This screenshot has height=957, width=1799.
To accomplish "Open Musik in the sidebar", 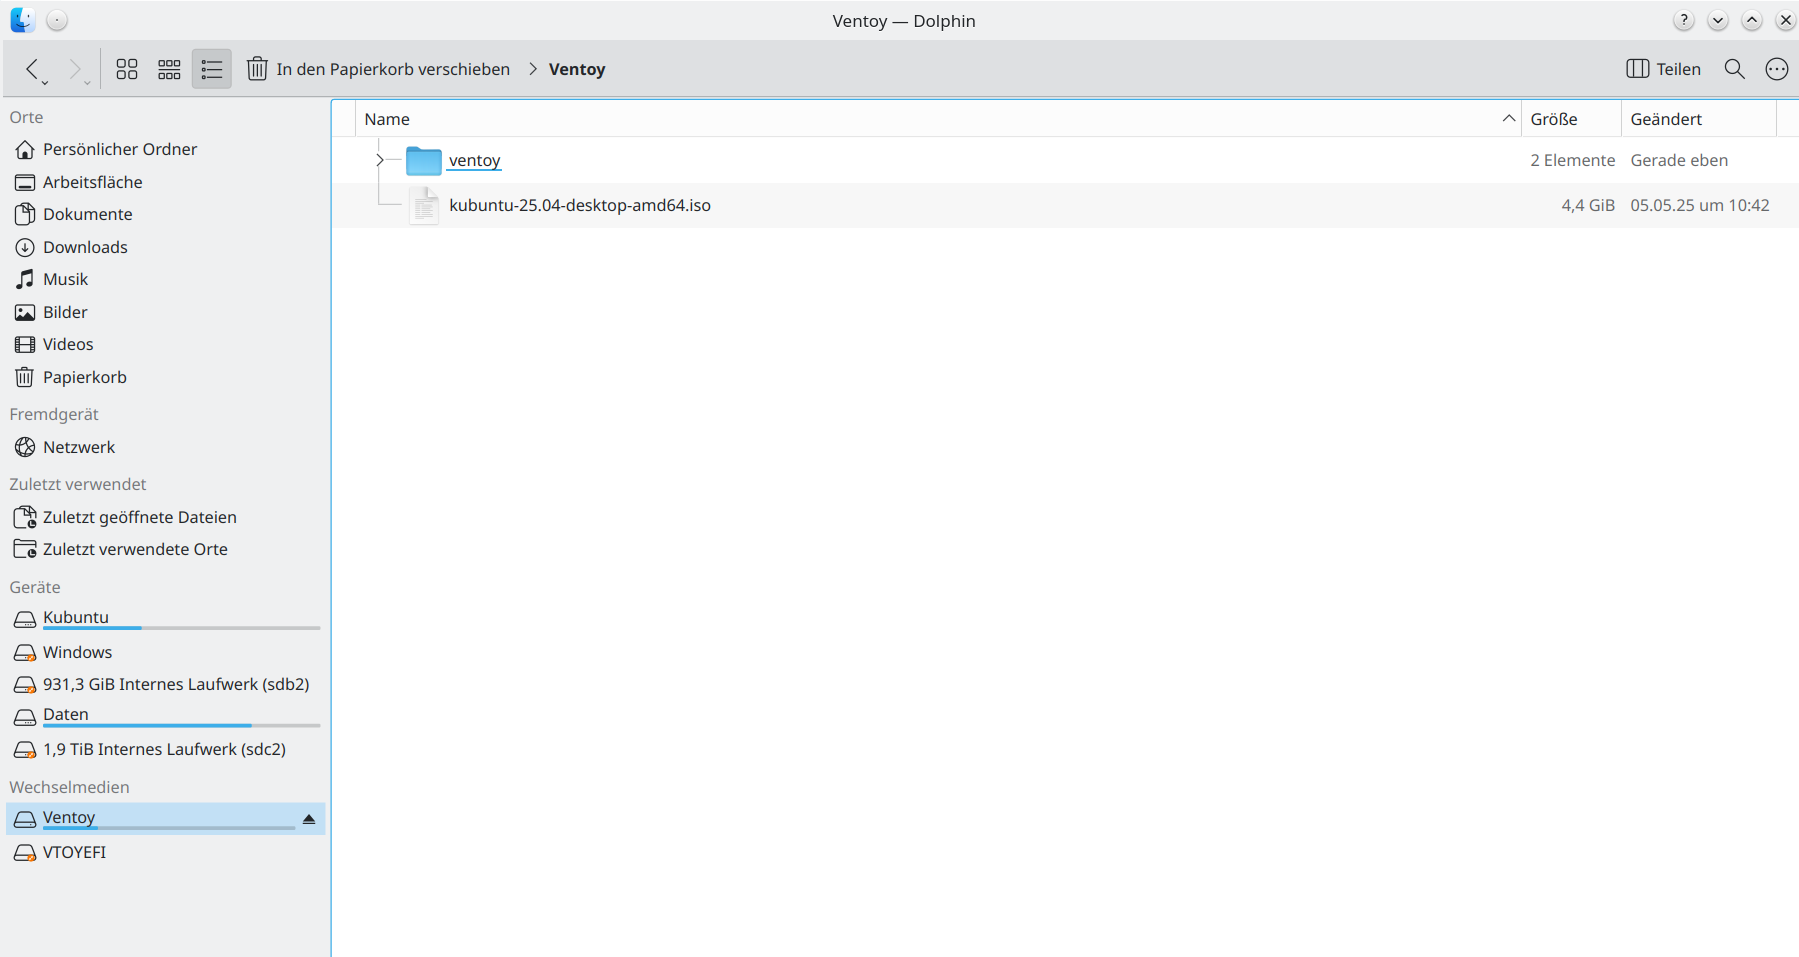I will click(165, 279).
